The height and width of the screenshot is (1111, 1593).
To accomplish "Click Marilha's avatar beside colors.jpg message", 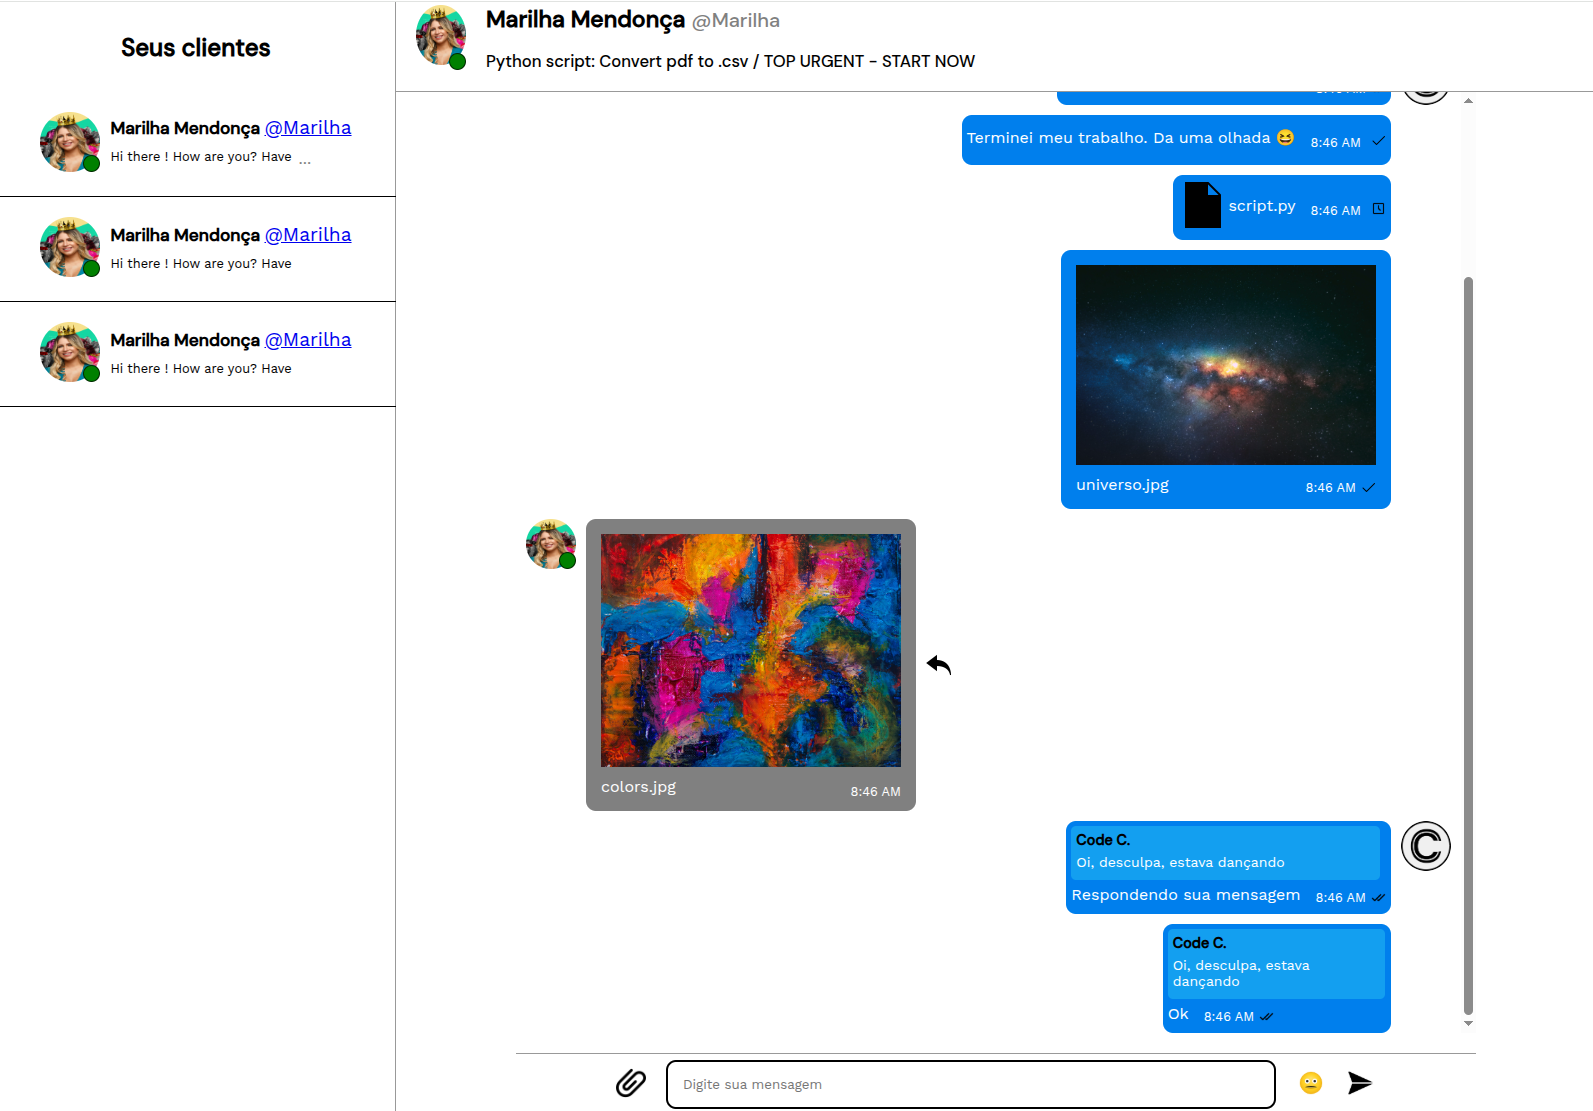I will (551, 544).
